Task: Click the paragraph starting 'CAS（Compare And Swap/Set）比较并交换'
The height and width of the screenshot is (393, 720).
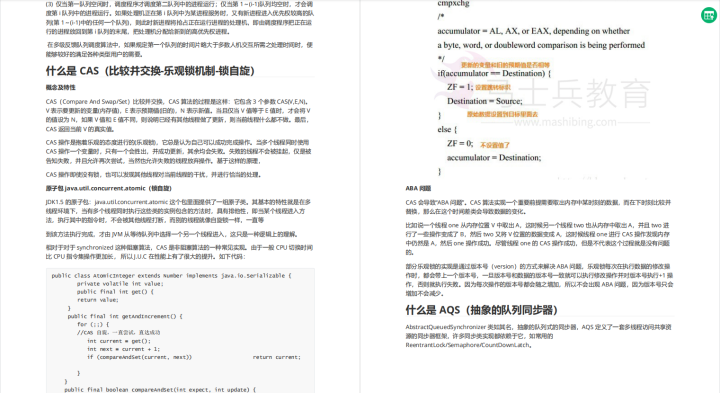Action: 178,115
